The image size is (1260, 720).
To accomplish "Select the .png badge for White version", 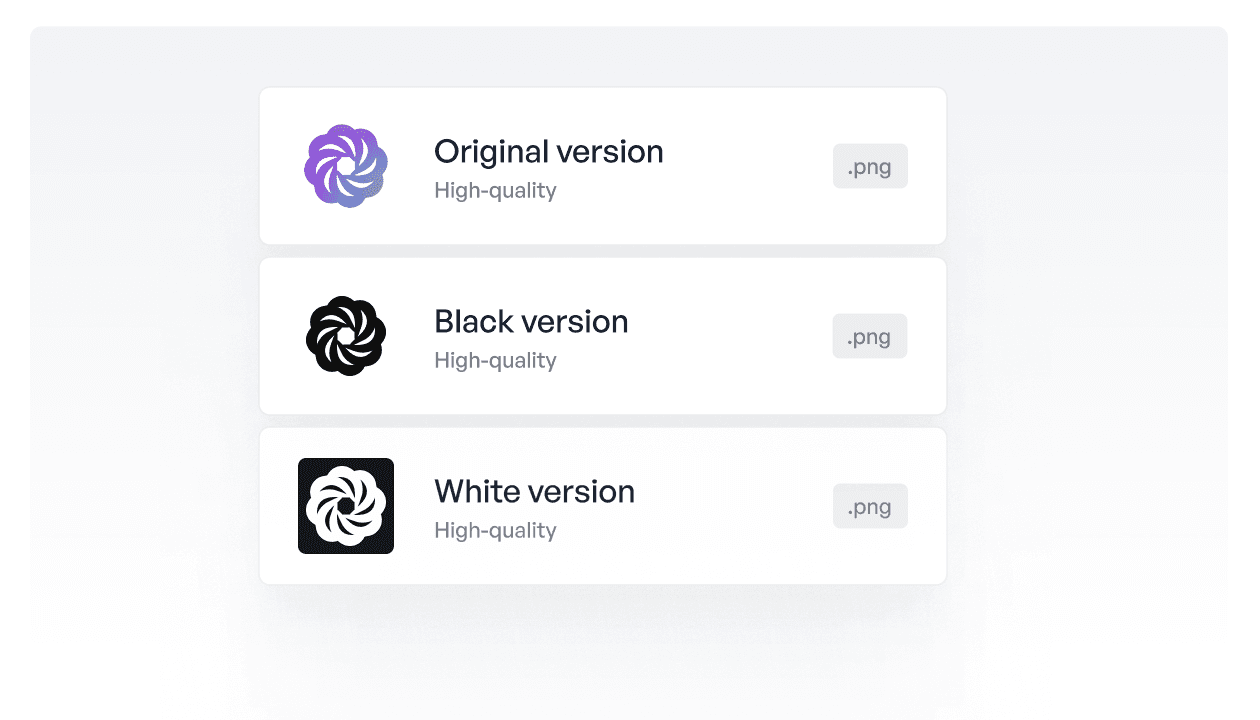I will [x=870, y=506].
